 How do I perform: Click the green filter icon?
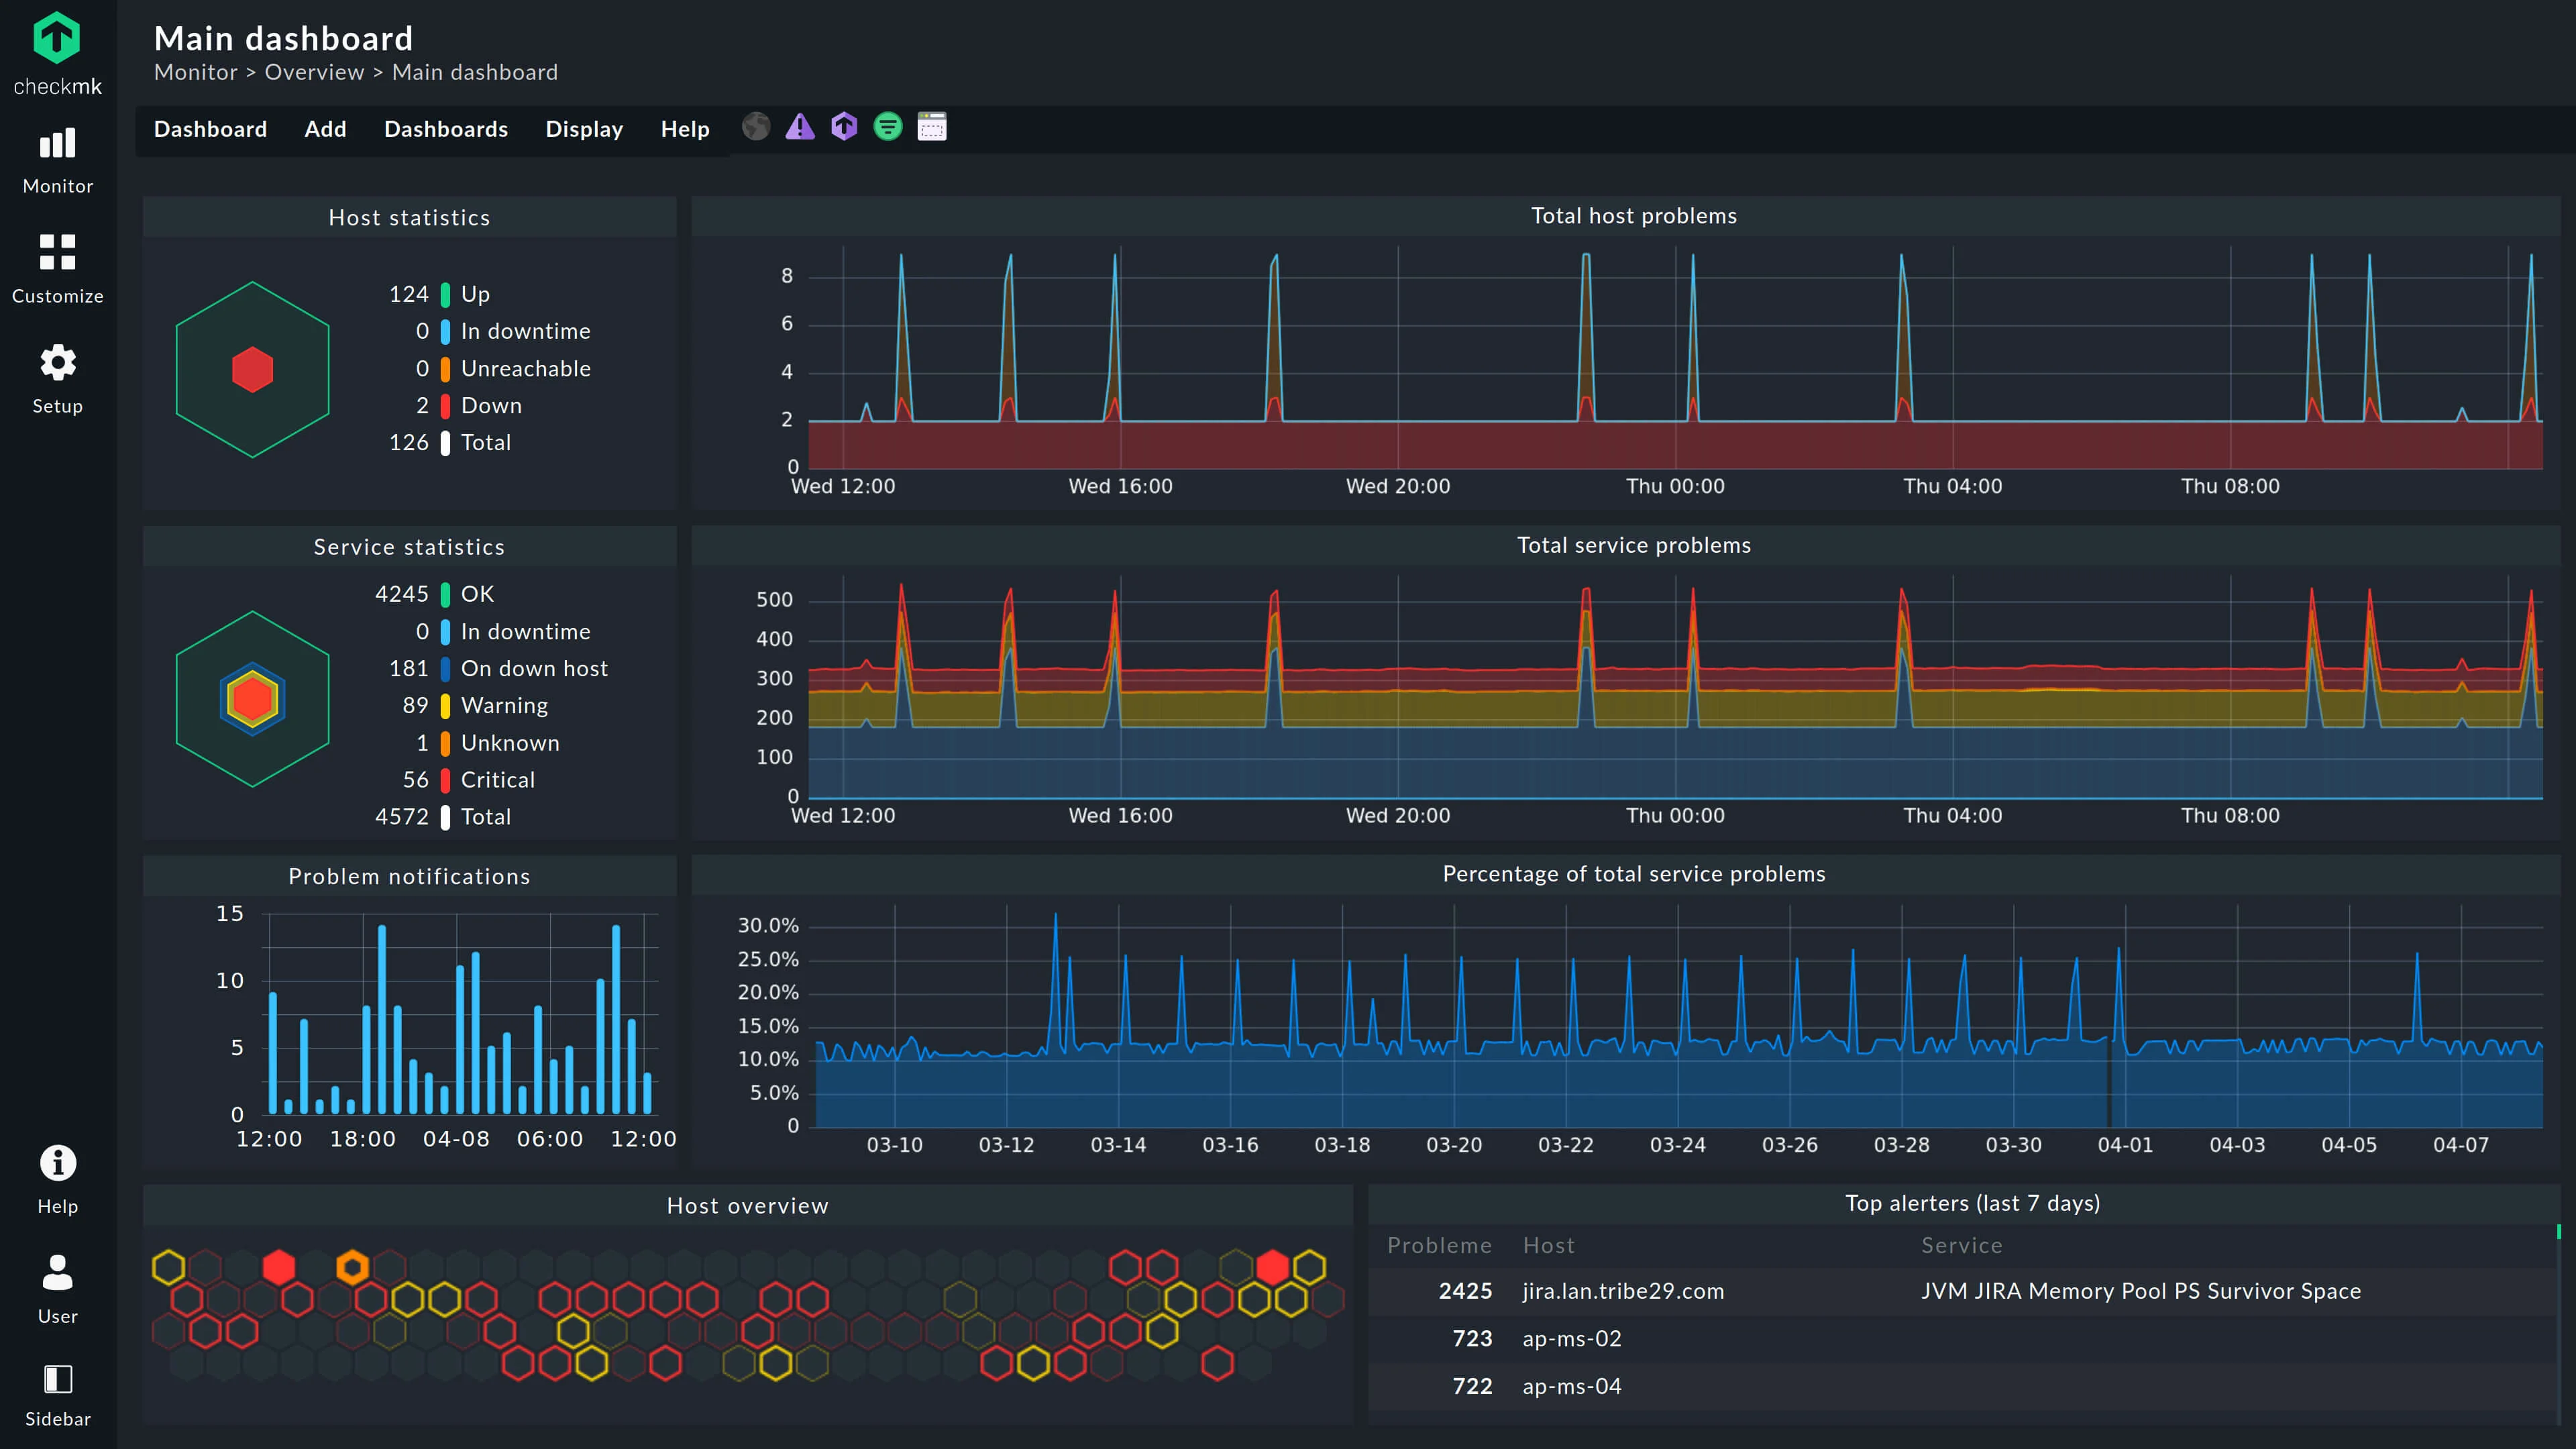click(889, 127)
